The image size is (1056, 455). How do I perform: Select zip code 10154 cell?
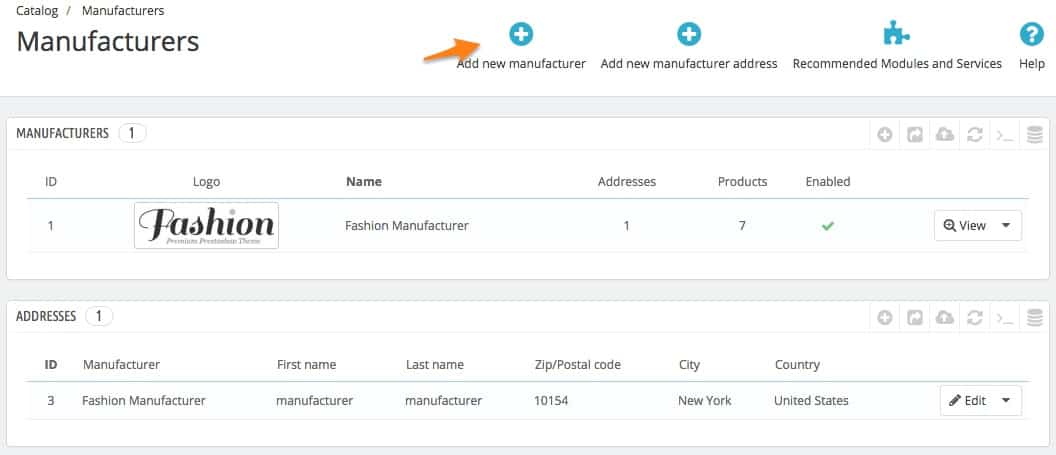[551, 400]
